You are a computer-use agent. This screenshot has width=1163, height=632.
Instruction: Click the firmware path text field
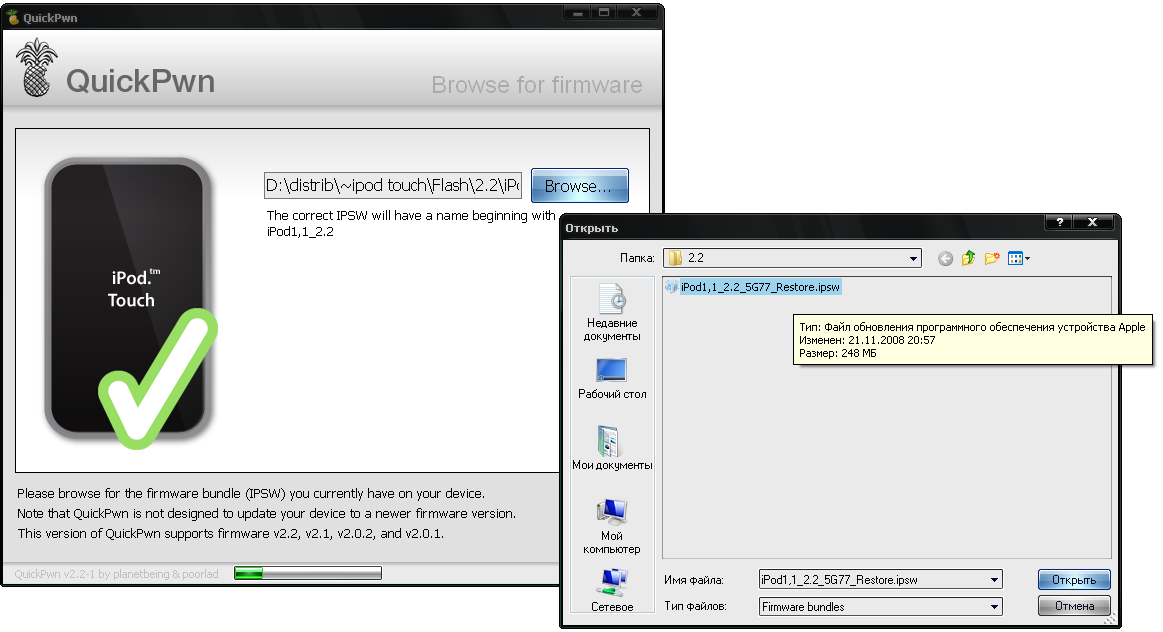pyautogui.click(x=393, y=186)
